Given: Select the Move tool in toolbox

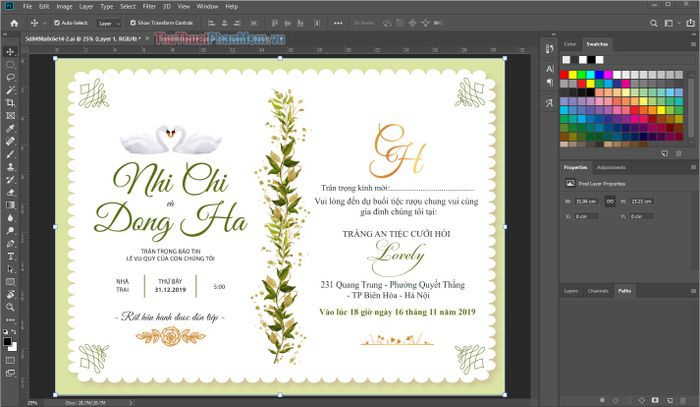Looking at the screenshot, I should (9, 50).
